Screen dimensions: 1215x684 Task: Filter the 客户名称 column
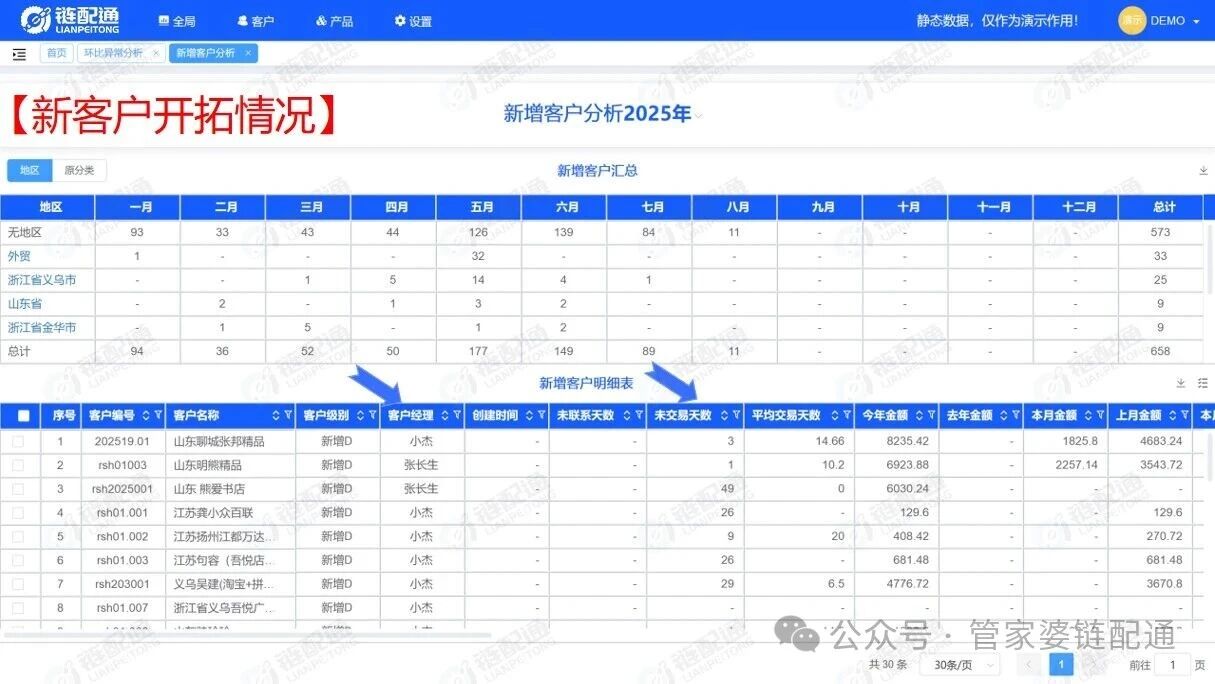(288, 416)
